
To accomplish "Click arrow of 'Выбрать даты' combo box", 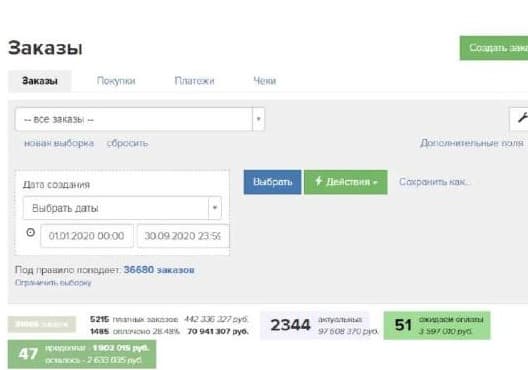I will click(215, 208).
